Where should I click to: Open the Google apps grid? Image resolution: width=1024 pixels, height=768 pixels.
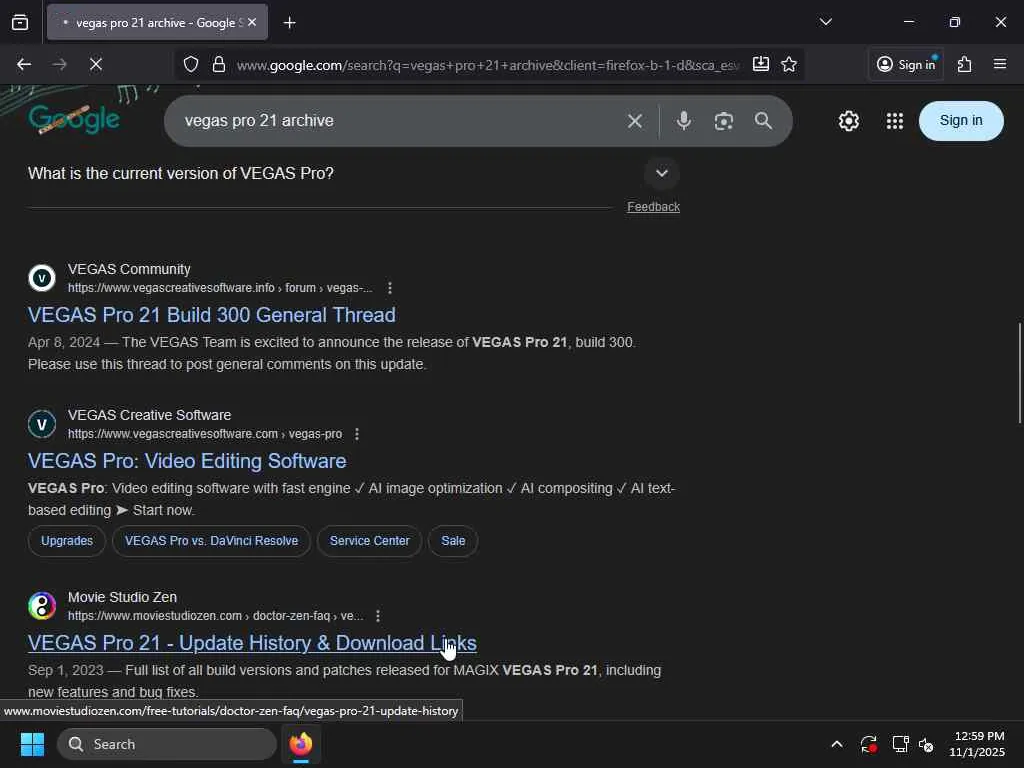895,121
